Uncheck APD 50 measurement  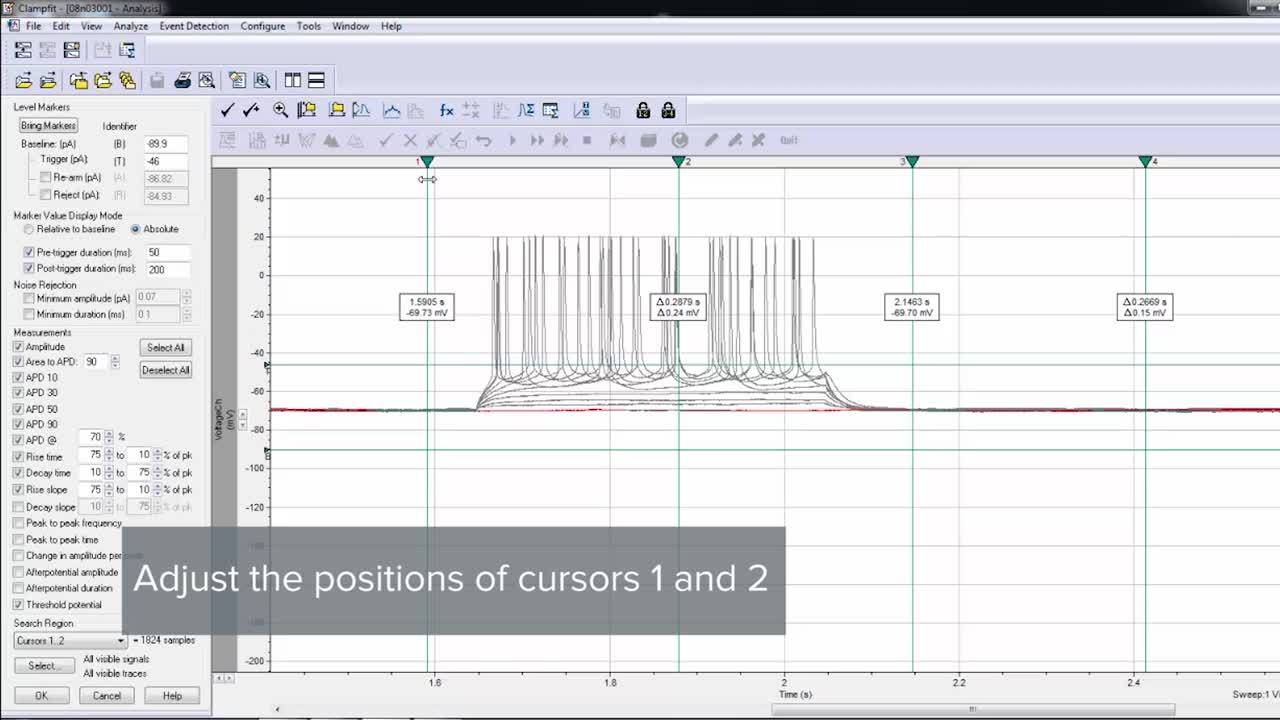click(x=18, y=409)
